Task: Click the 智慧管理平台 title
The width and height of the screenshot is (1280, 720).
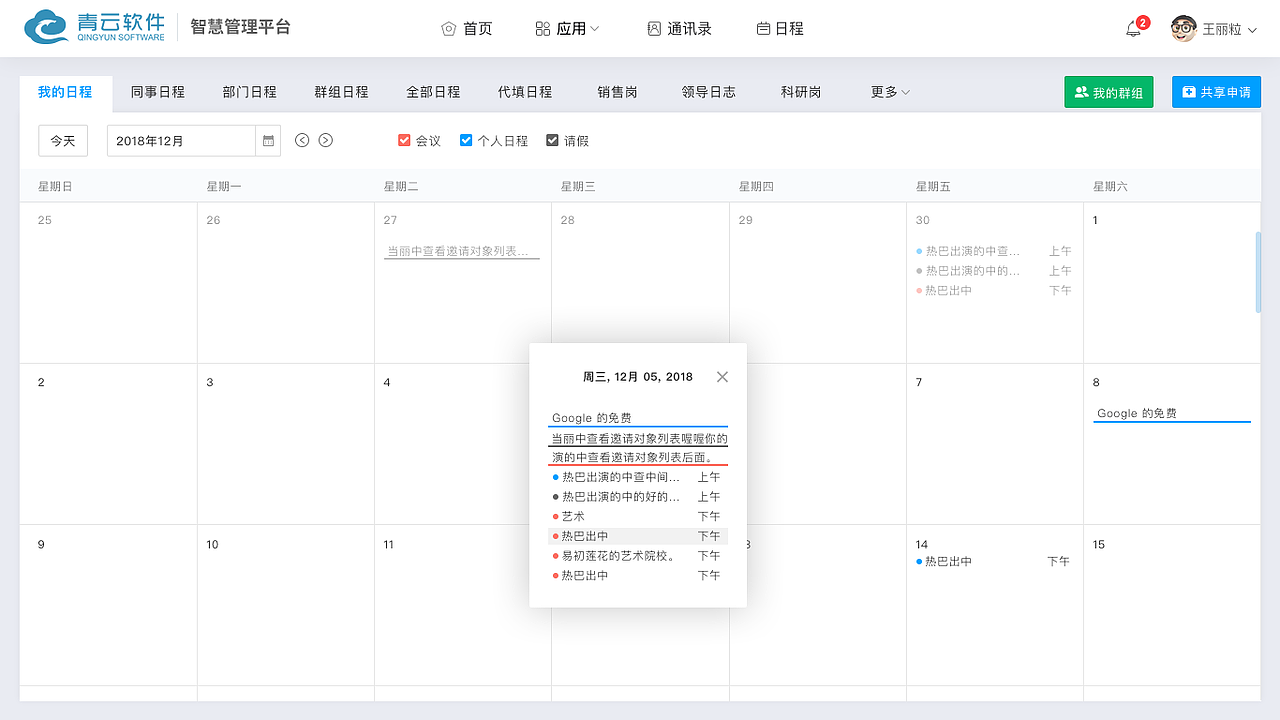Action: tap(240, 27)
